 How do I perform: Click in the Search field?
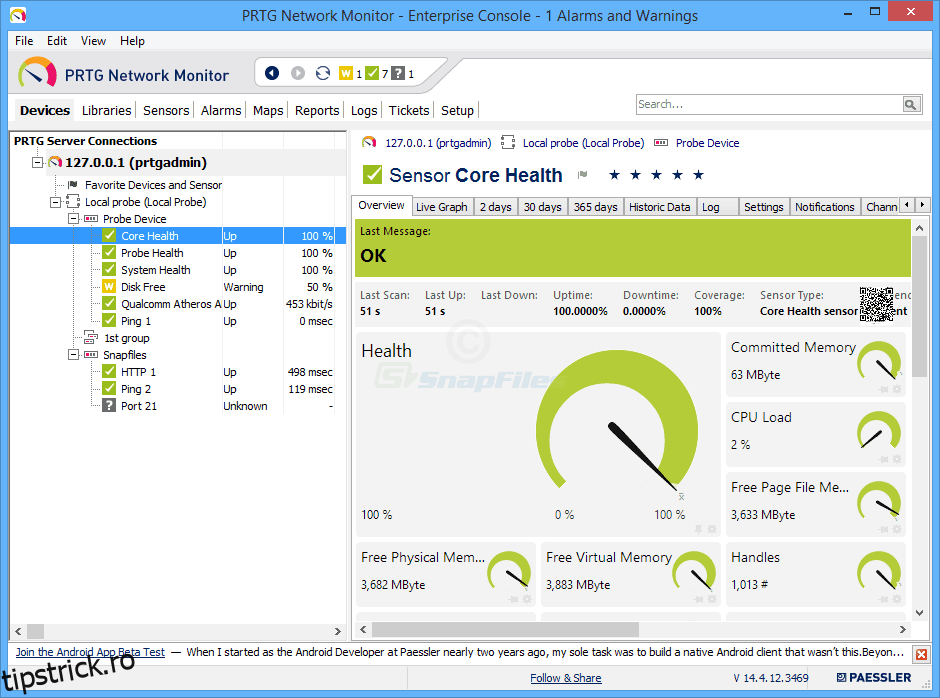[770, 104]
